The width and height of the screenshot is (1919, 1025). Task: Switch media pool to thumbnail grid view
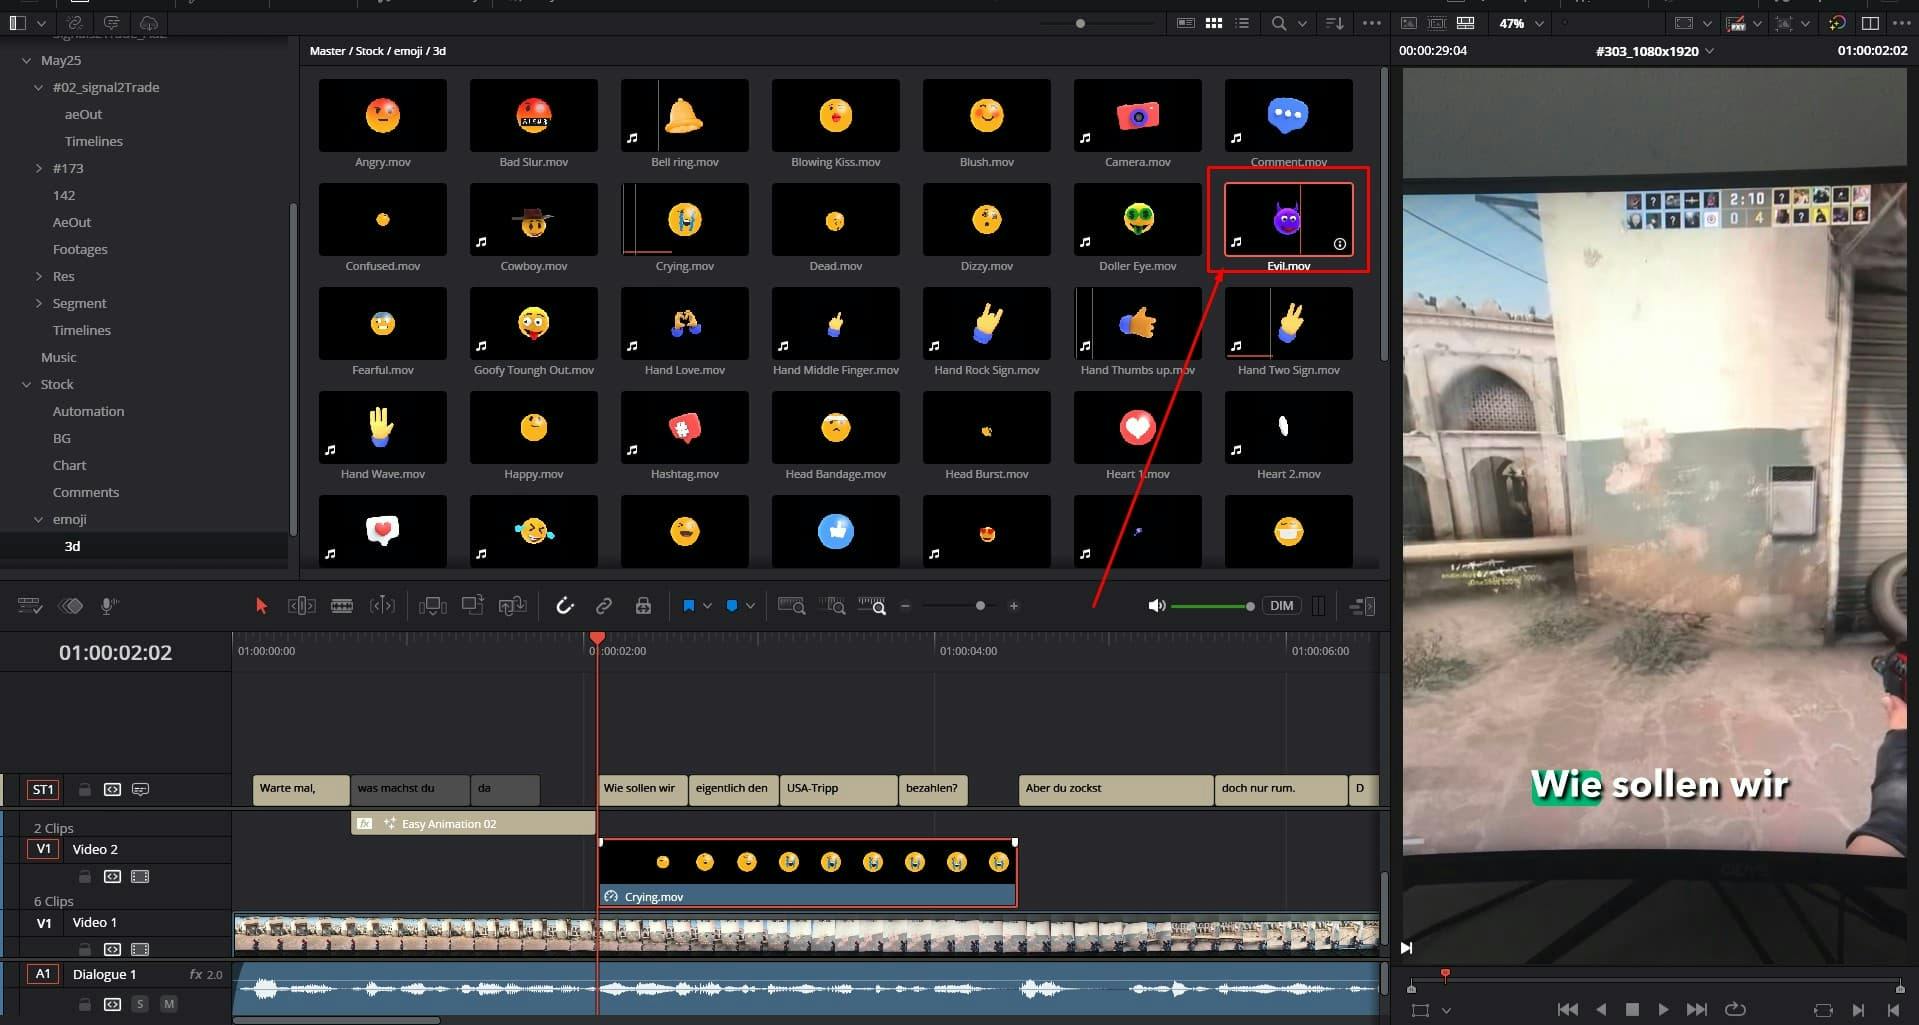click(x=1214, y=23)
